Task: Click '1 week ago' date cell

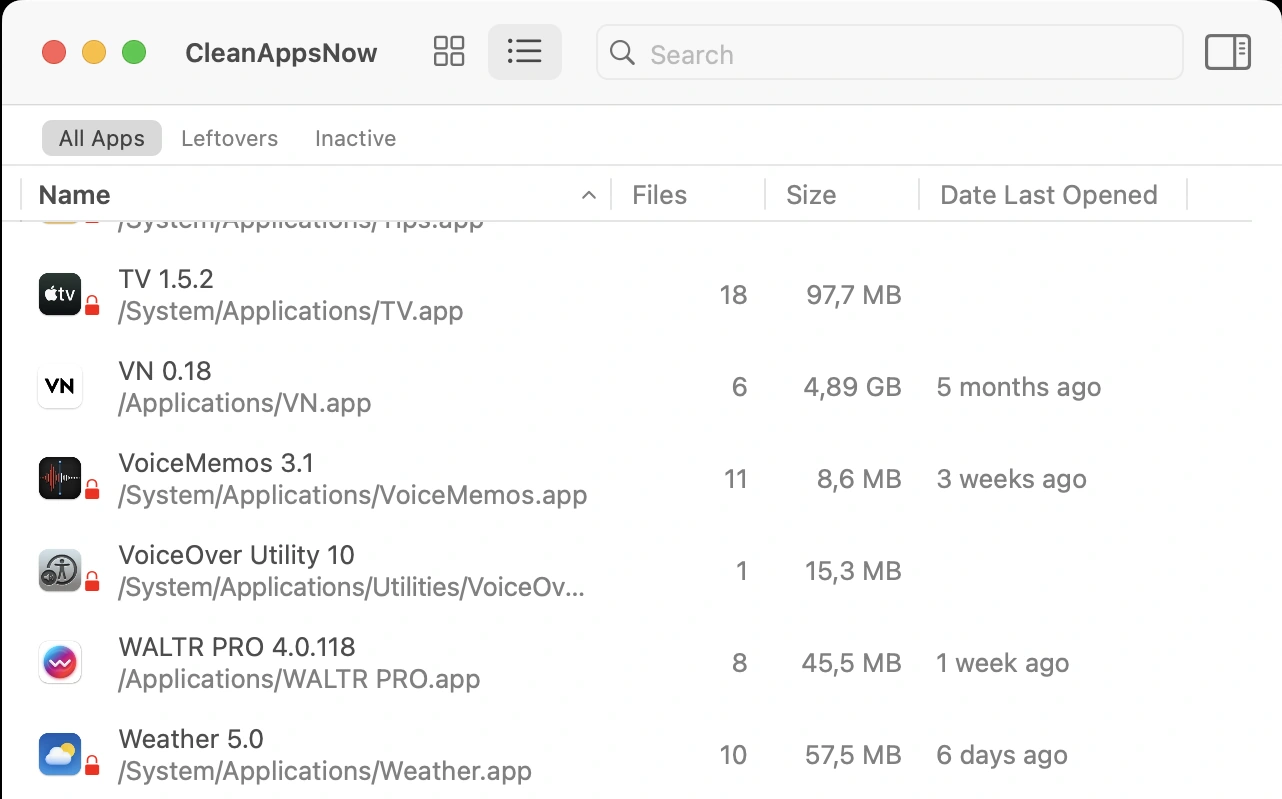Action: pos(1003,663)
